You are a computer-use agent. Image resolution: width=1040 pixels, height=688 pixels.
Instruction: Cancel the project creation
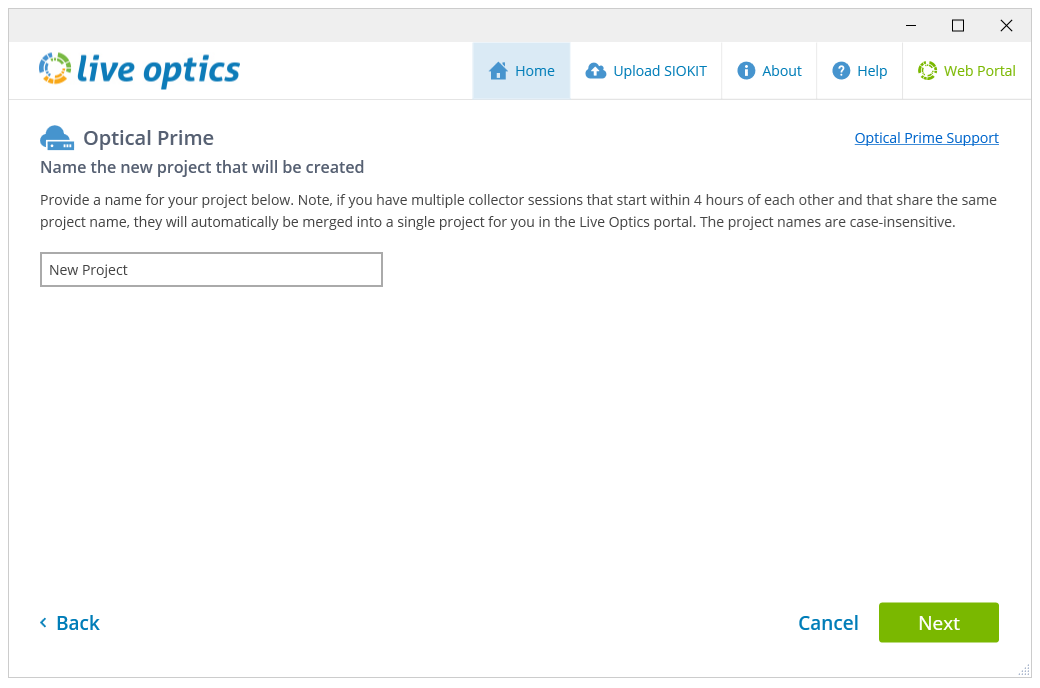click(x=828, y=623)
